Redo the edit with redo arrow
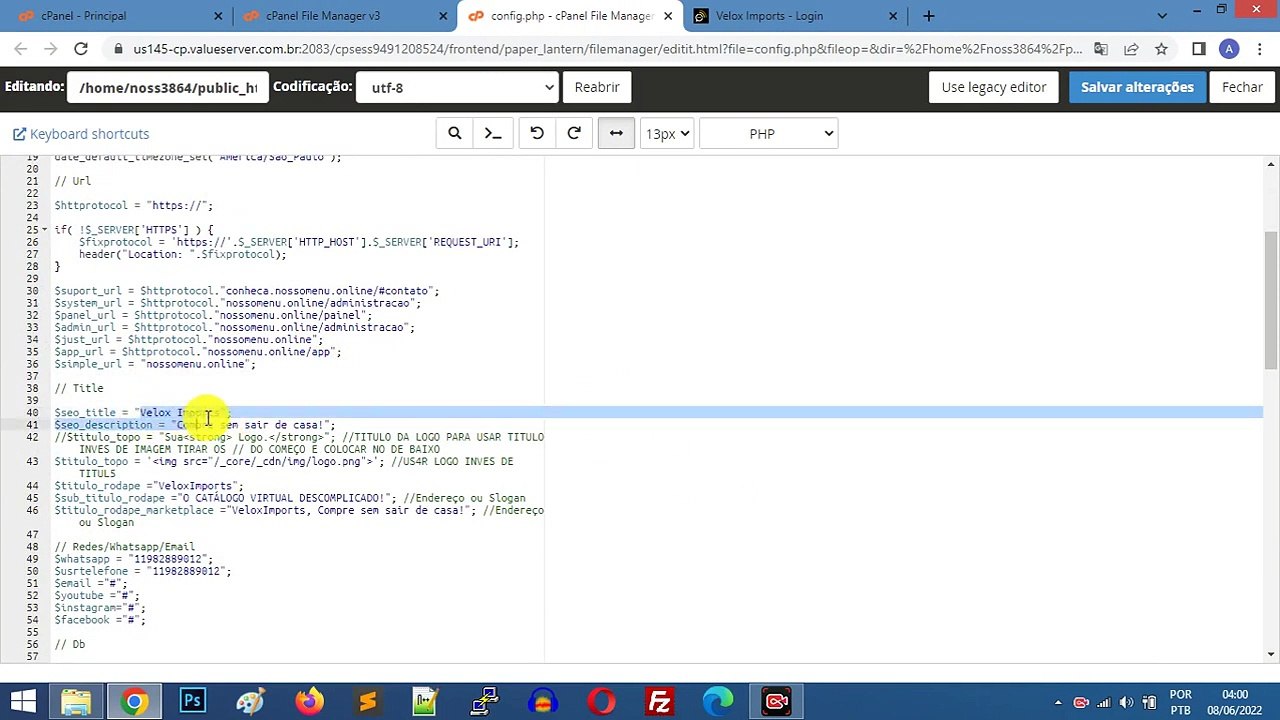The height and width of the screenshot is (720, 1280). click(574, 134)
